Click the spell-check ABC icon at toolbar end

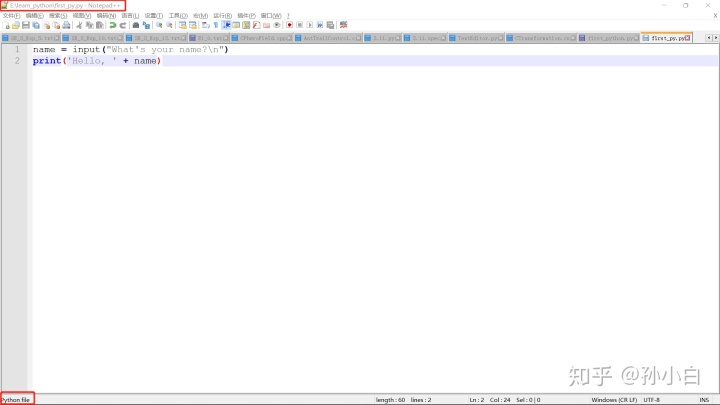click(343, 25)
